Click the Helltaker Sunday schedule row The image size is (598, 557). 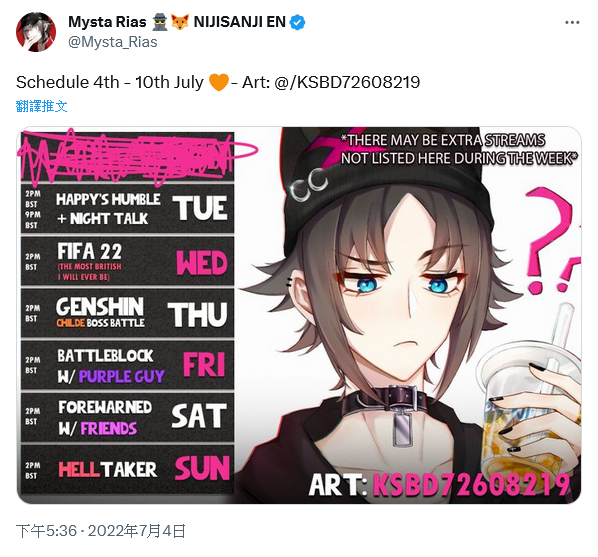(x=127, y=470)
